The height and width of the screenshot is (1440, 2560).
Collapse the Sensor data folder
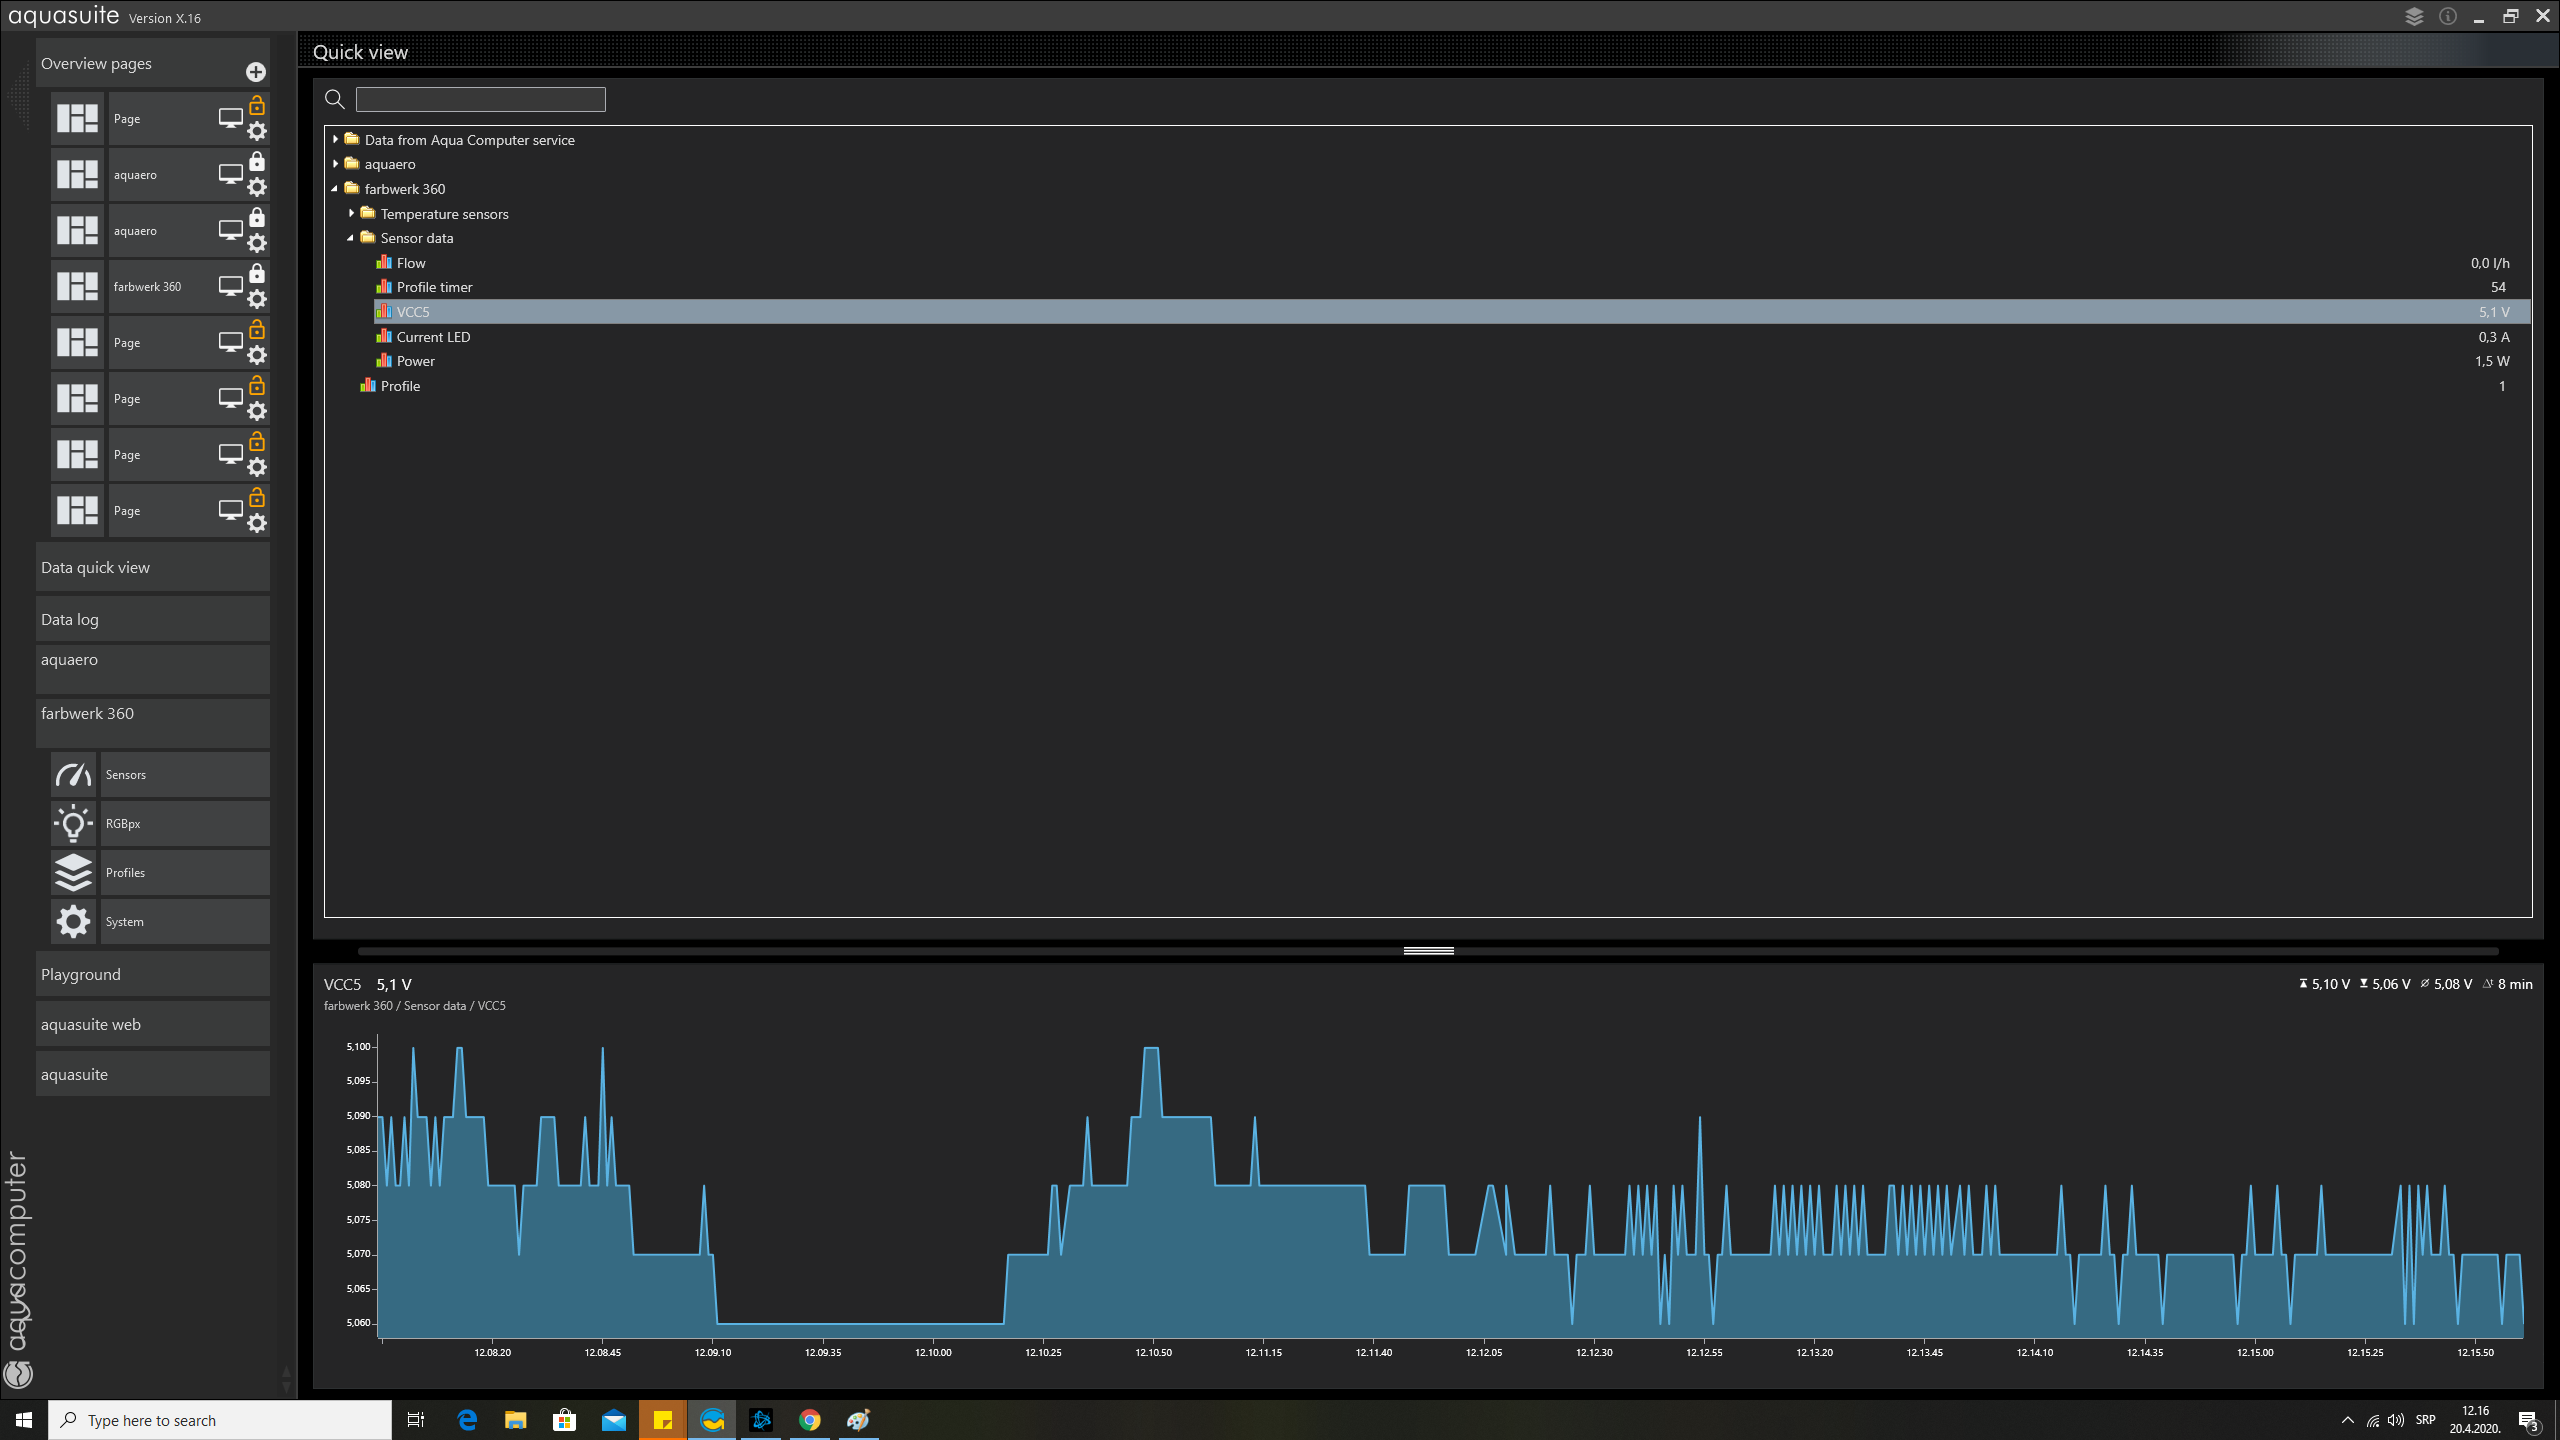tap(351, 238)
